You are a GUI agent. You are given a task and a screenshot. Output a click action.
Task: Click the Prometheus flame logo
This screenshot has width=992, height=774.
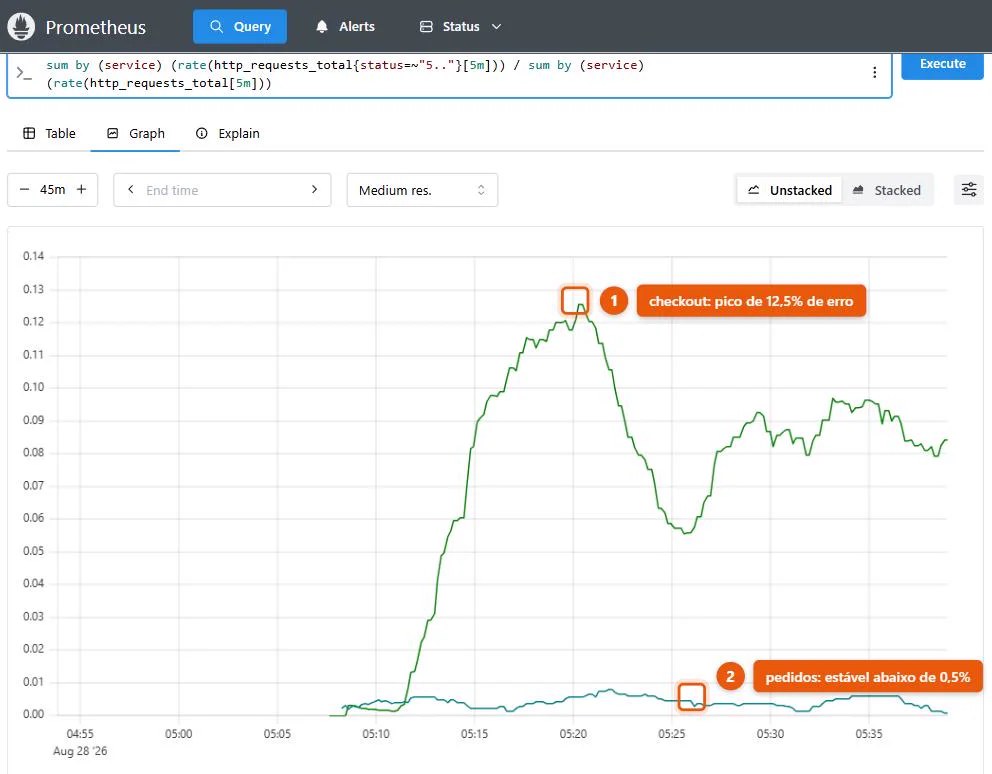21,27
